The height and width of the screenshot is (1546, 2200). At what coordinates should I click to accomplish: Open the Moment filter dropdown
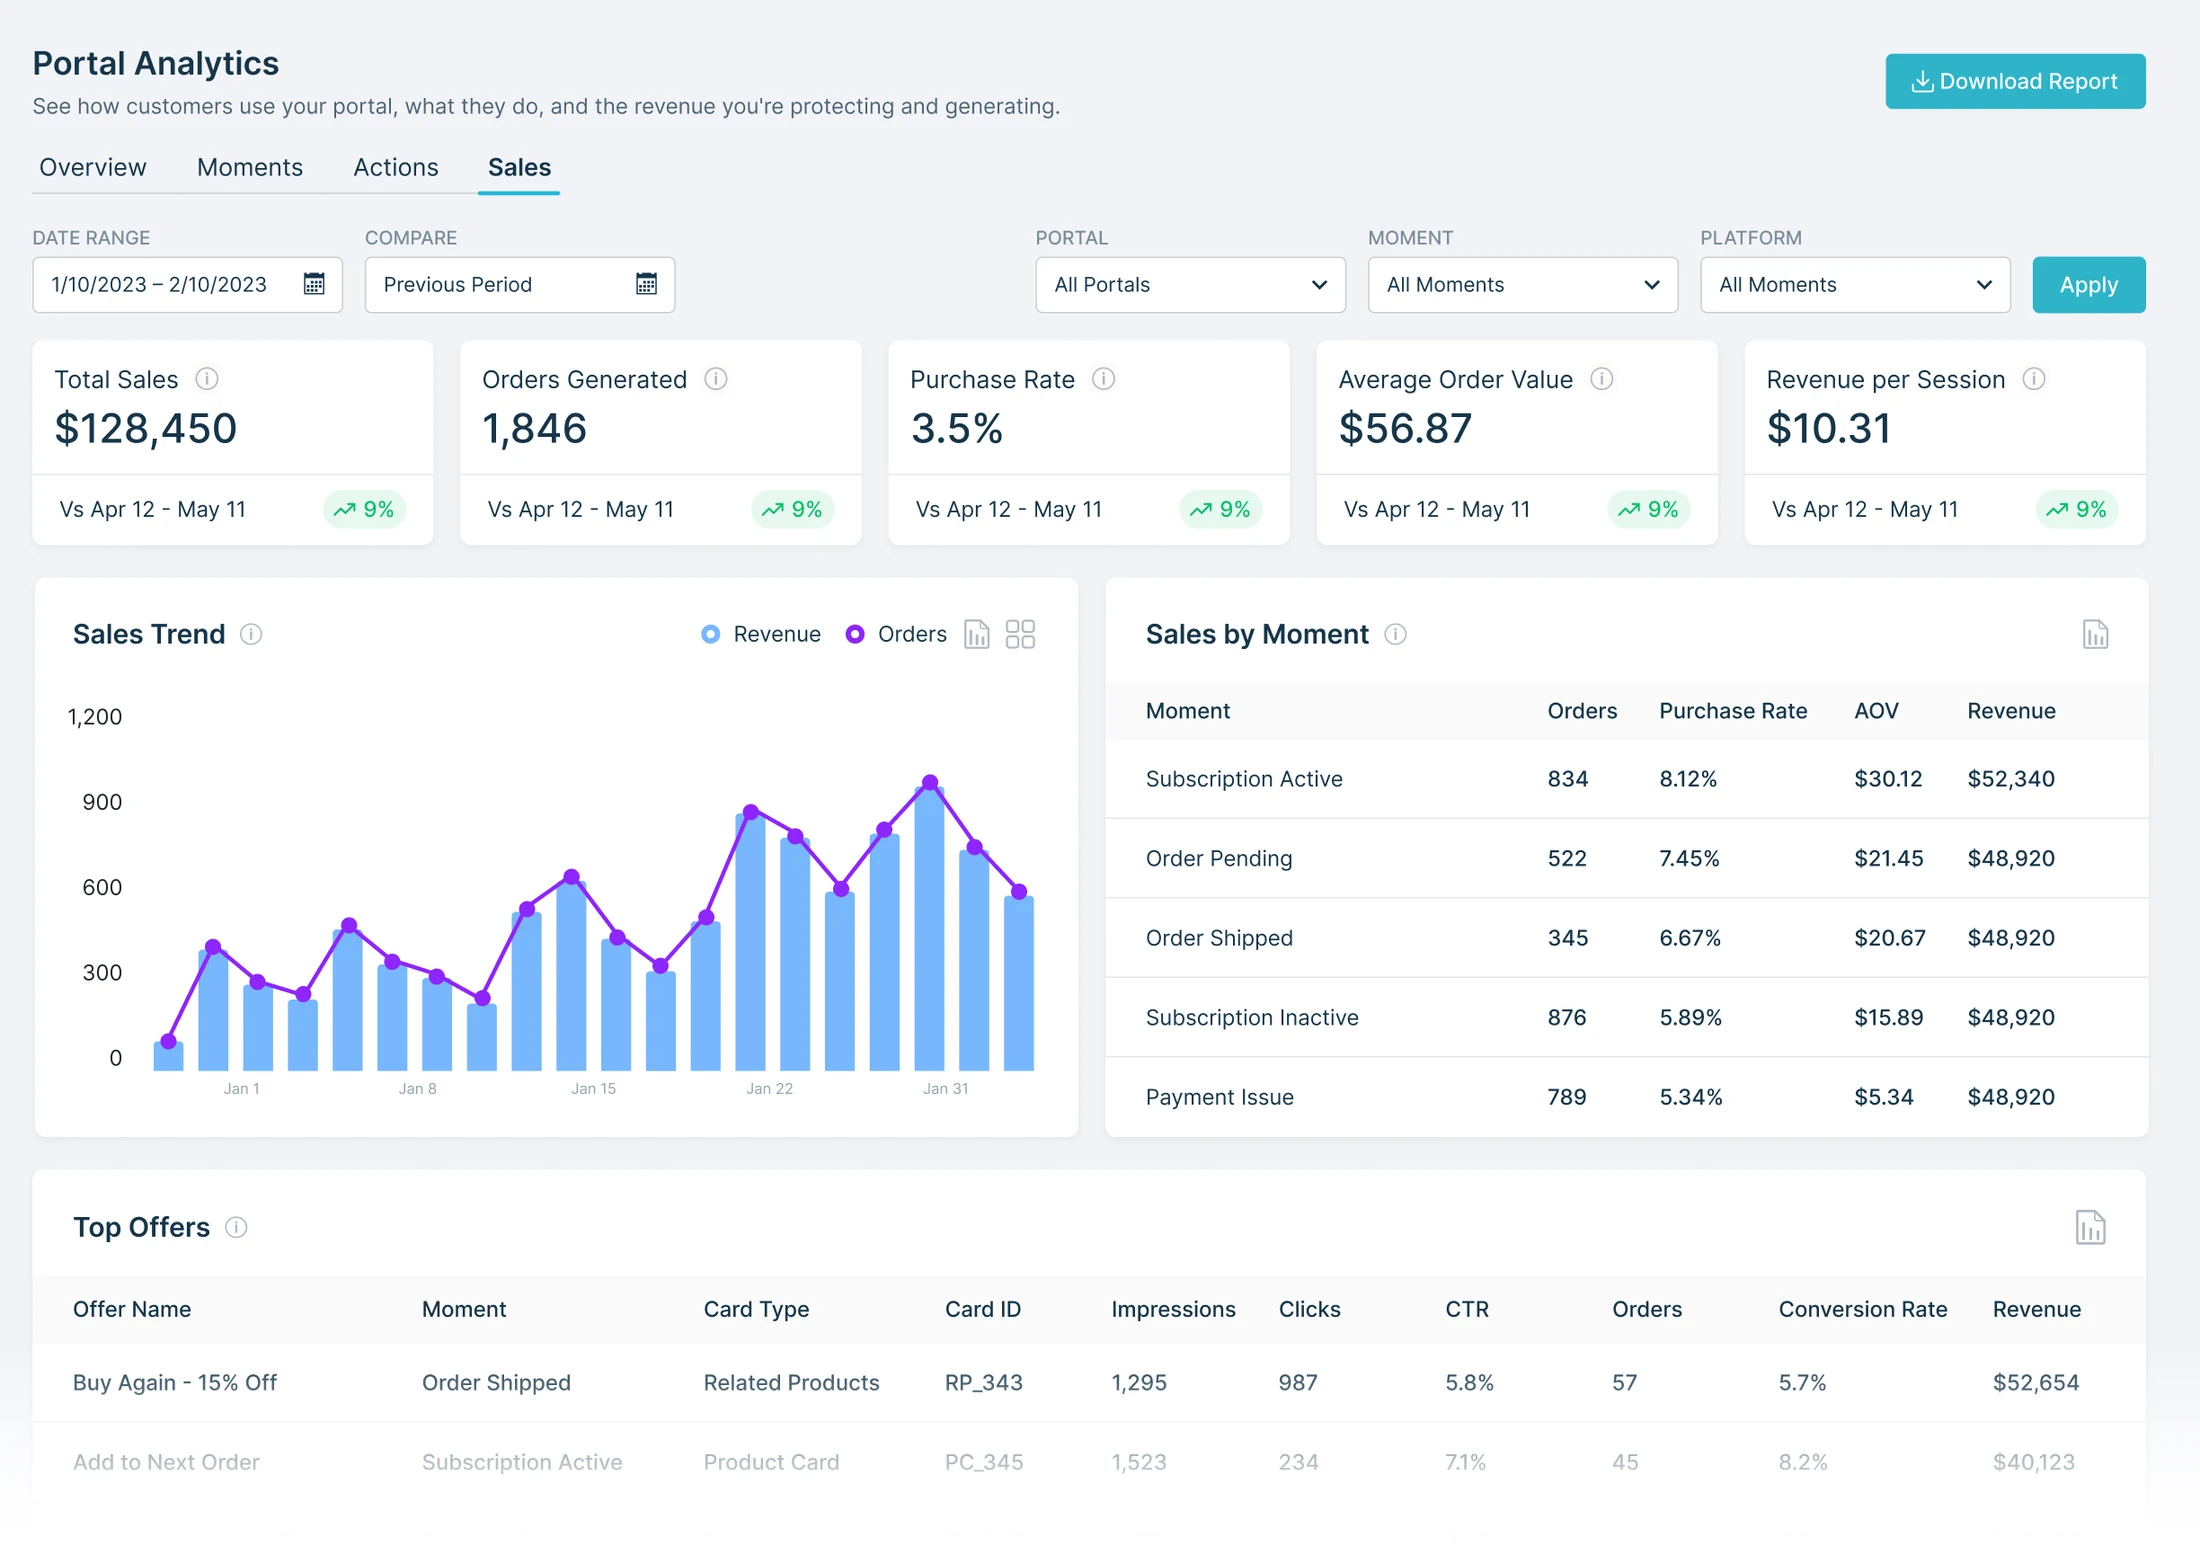(1522, 285)
